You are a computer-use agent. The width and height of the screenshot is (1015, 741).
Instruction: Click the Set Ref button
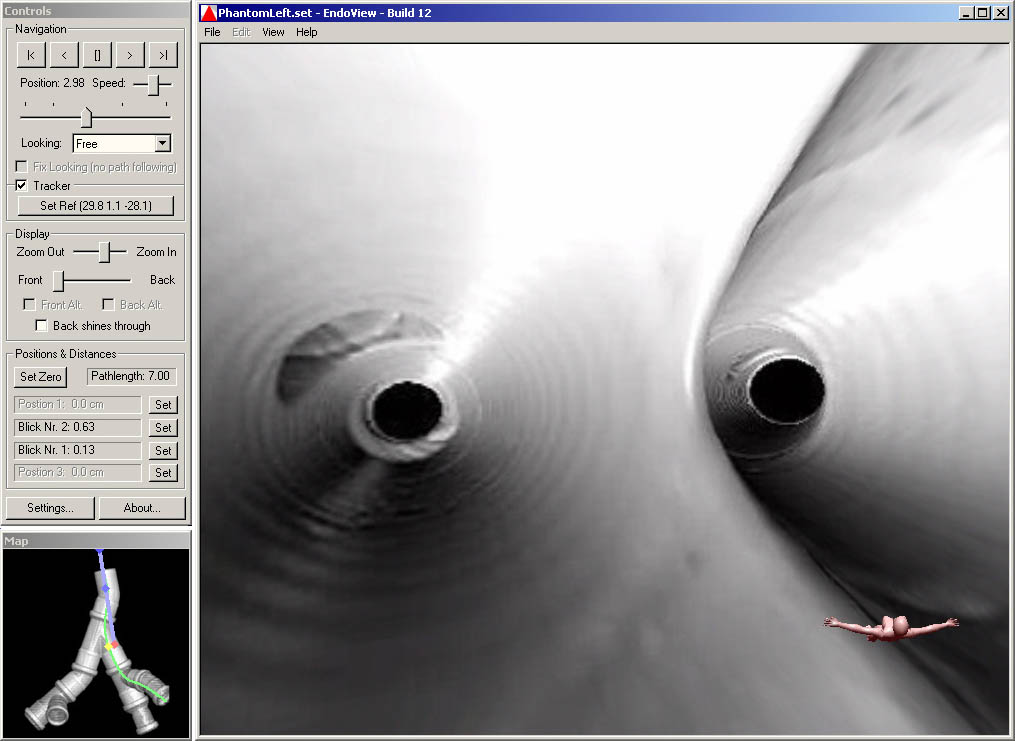point(96,206)
